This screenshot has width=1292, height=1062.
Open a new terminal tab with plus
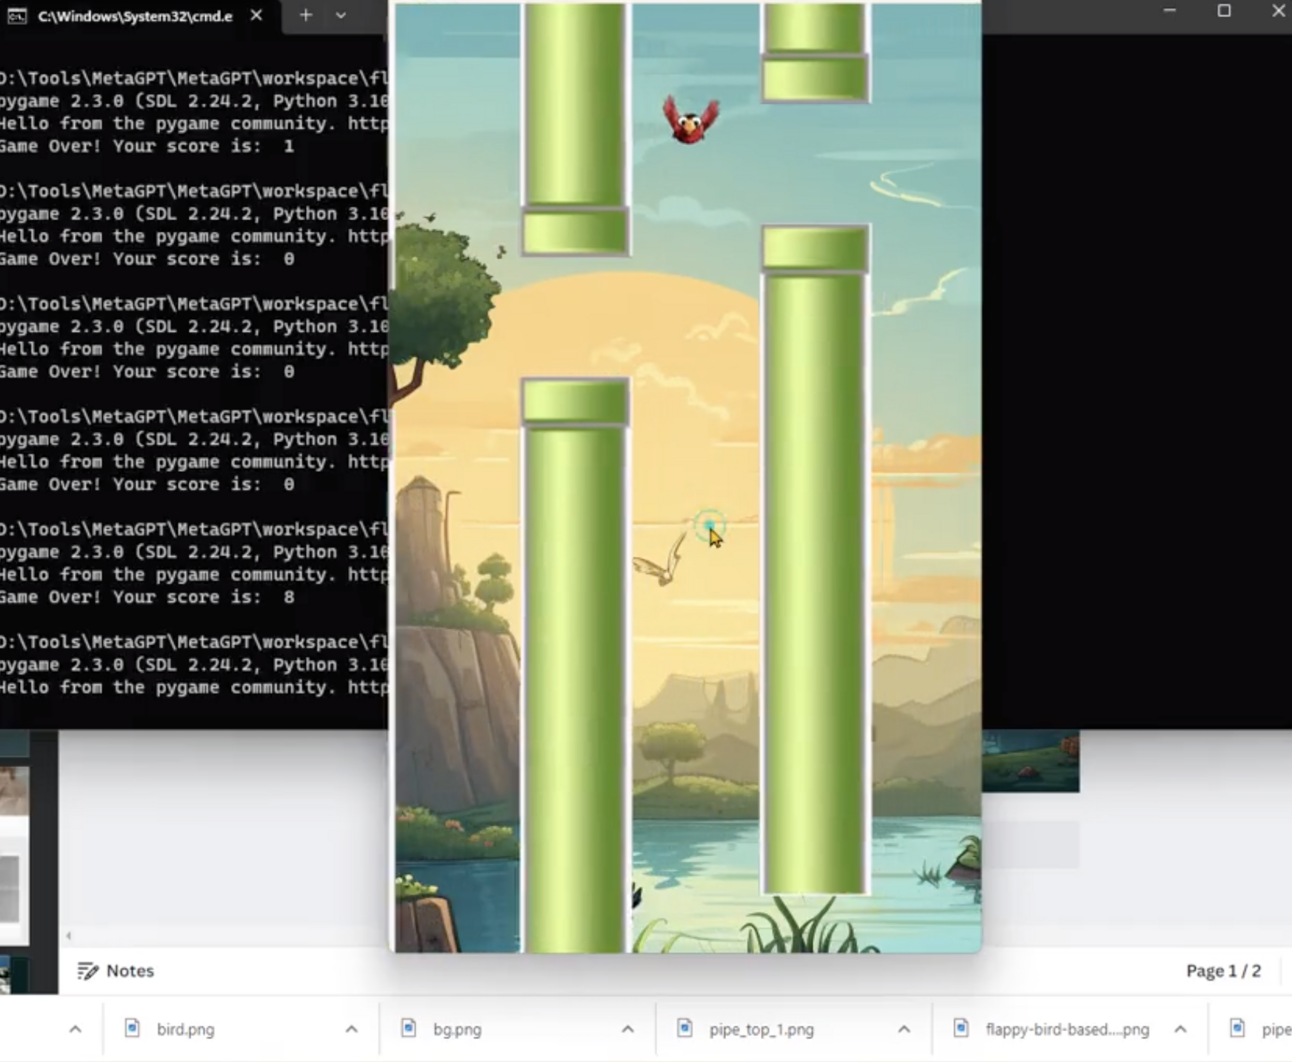pyautogui.click(x=306, y=15)
